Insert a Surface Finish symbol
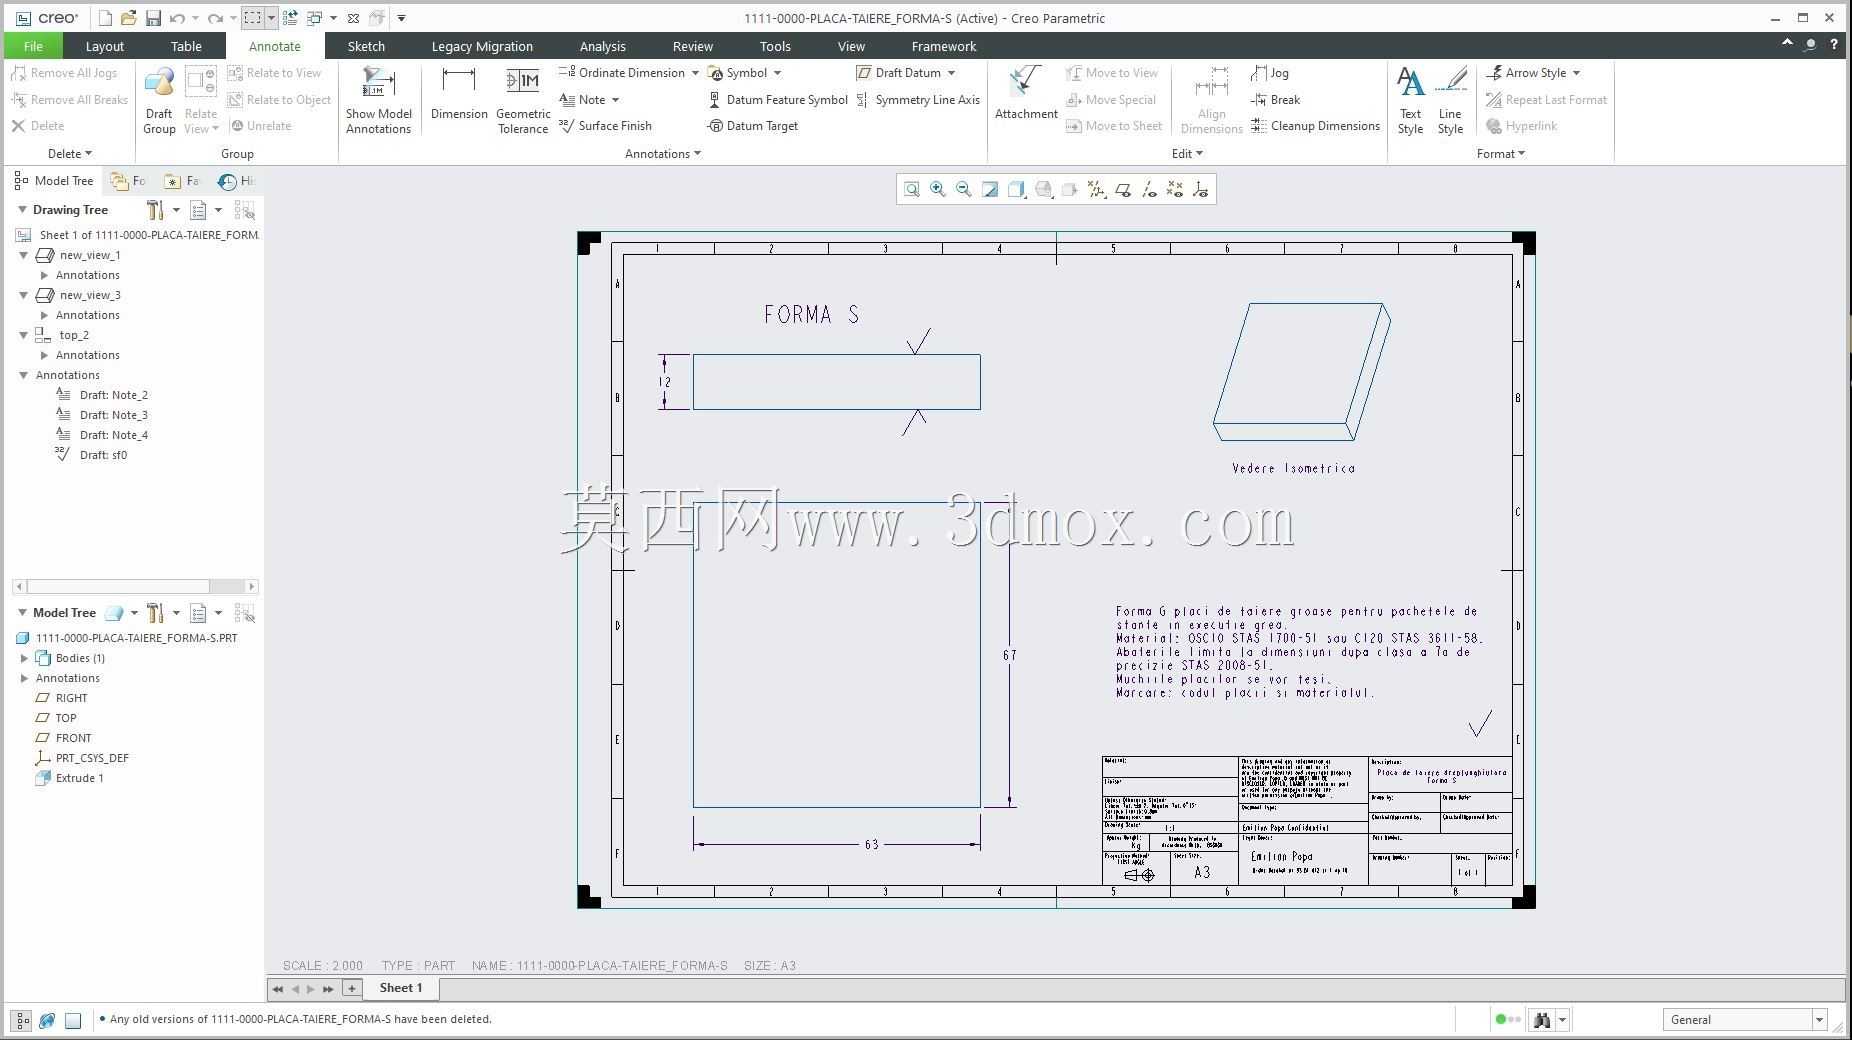1852x1040 pixels. click(x=605, y=126)
